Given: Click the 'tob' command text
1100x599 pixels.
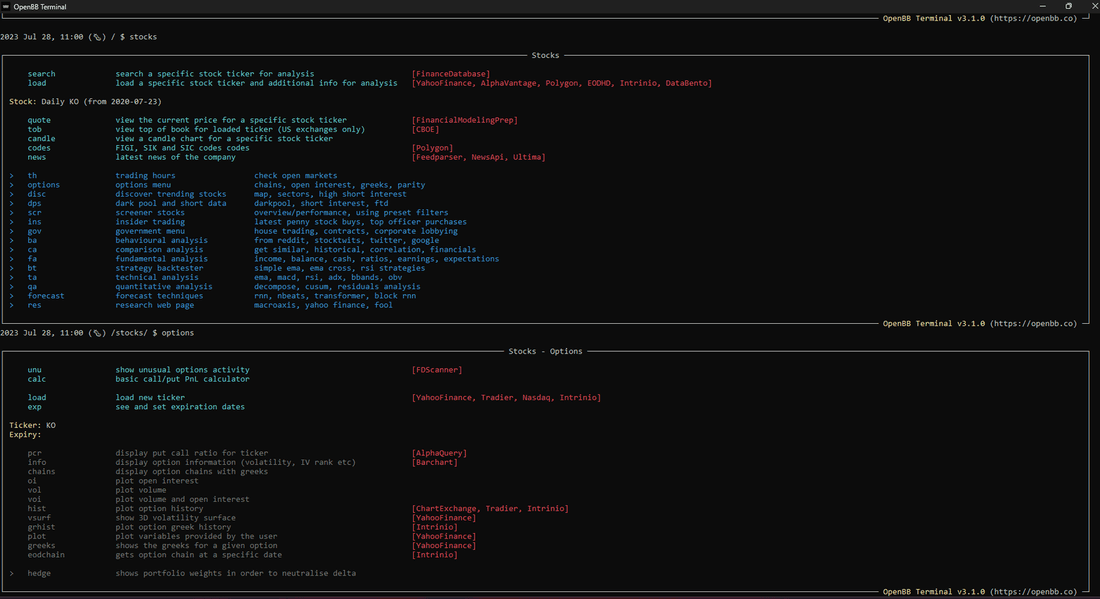Looking at the screenshot, I should 34,129.
